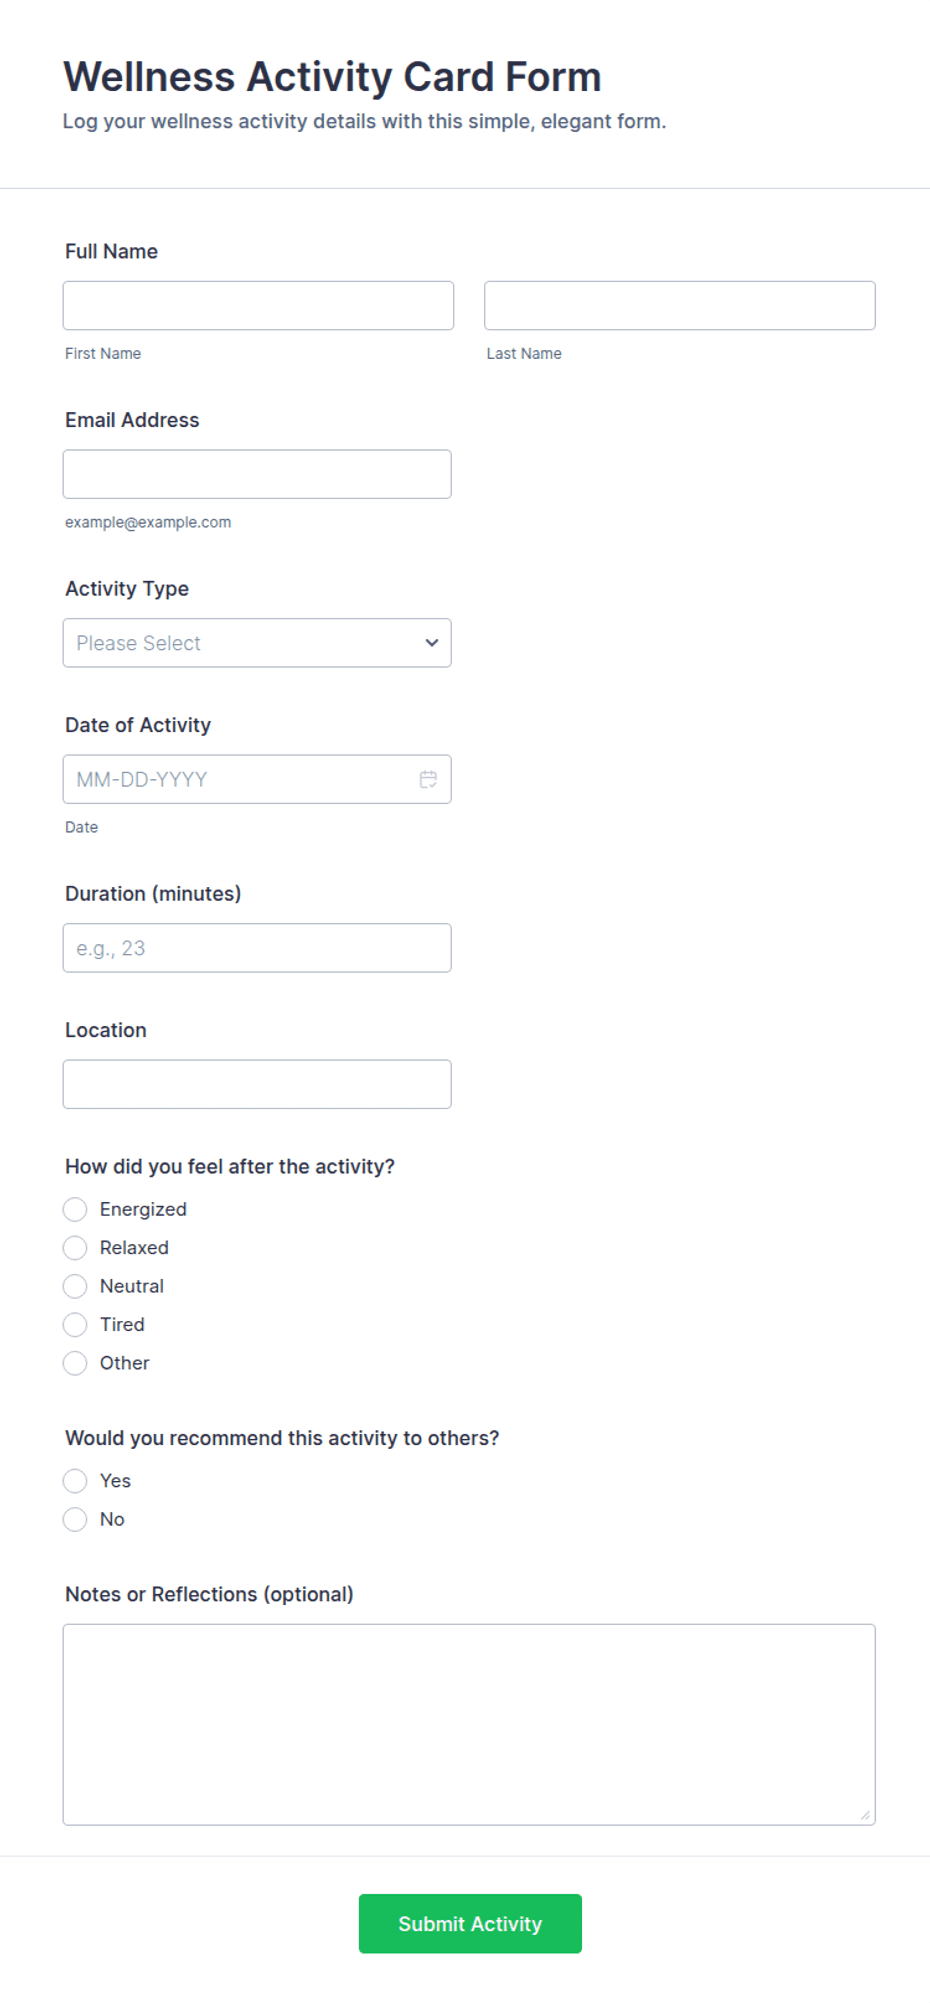
Task: Focus the First Name input field
Action: pos(258,306)
